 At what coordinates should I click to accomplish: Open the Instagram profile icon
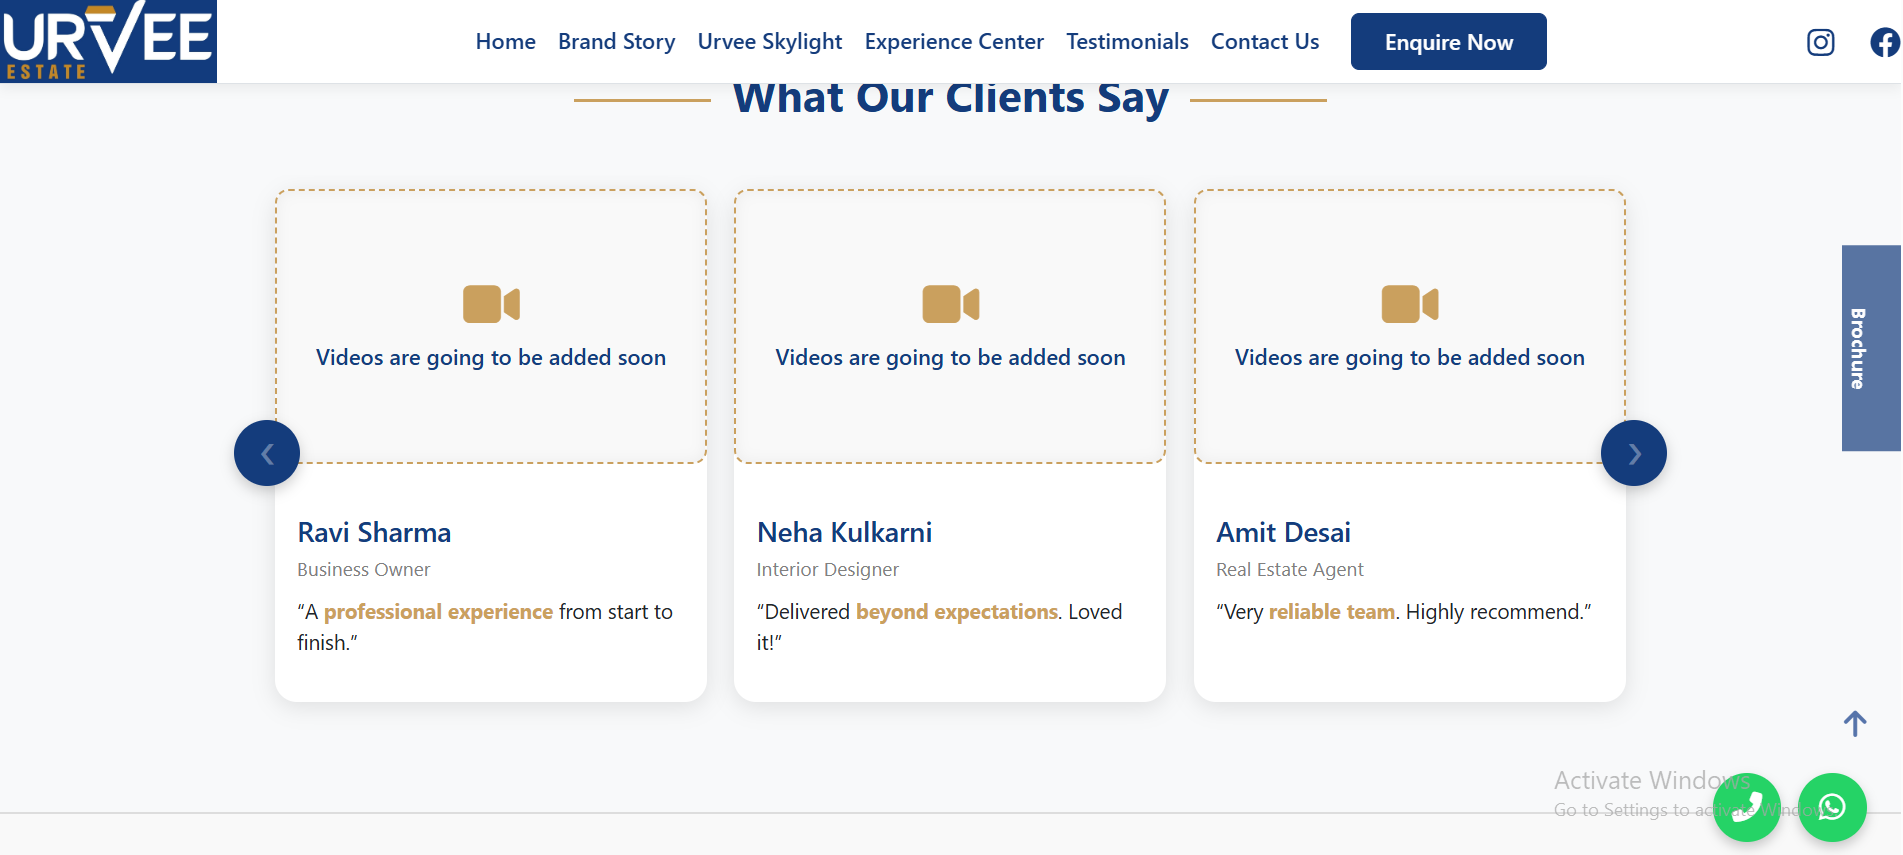[x=1820, y=42]
